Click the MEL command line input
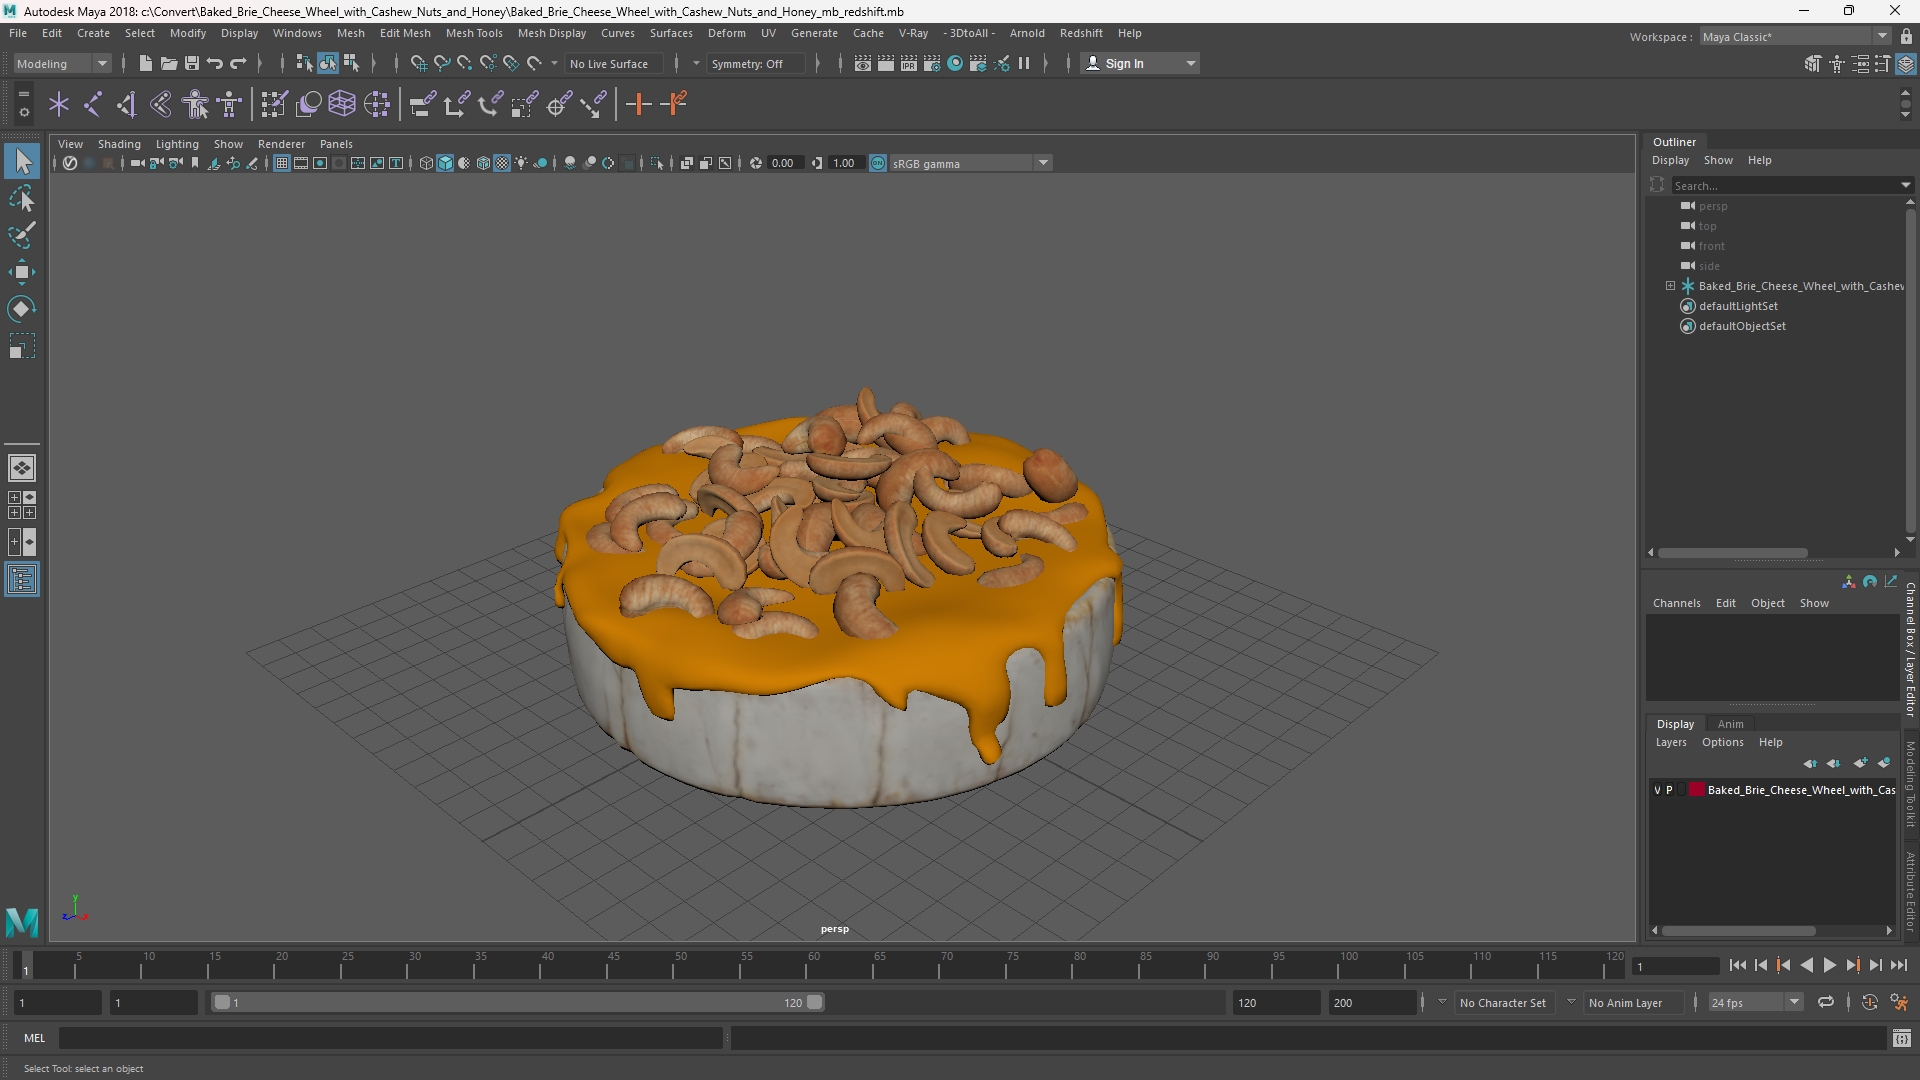This screenshot has width=1920, height=1080. (390, 1039)
